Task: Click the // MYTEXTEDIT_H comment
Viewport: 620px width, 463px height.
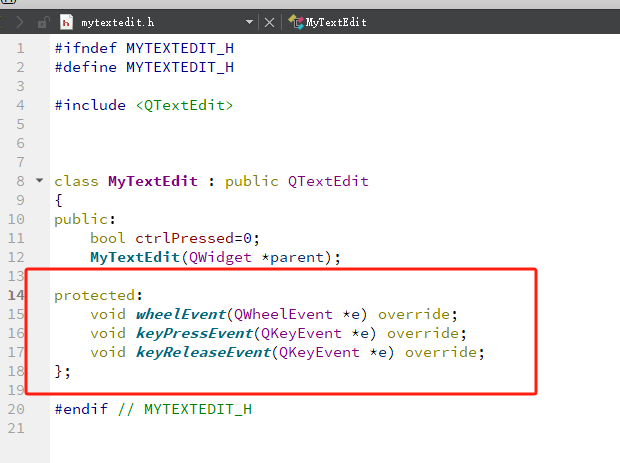Action: (185, 409)
